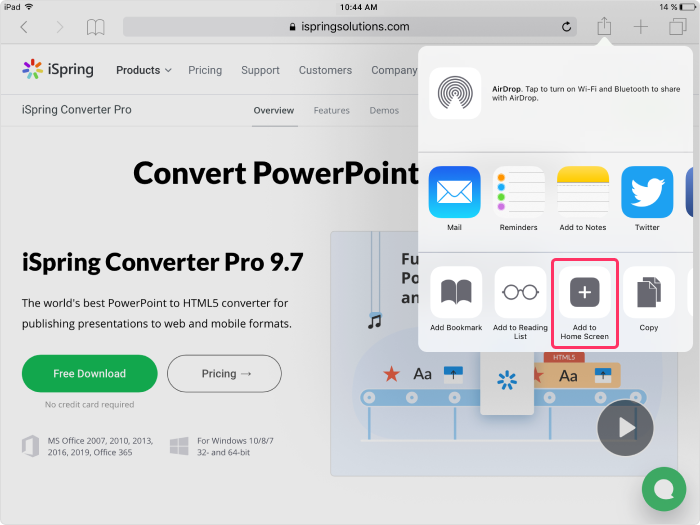Click 'For Windows 10/8/7' text
This screenshot has height=525, width=700.
(235, 441)
